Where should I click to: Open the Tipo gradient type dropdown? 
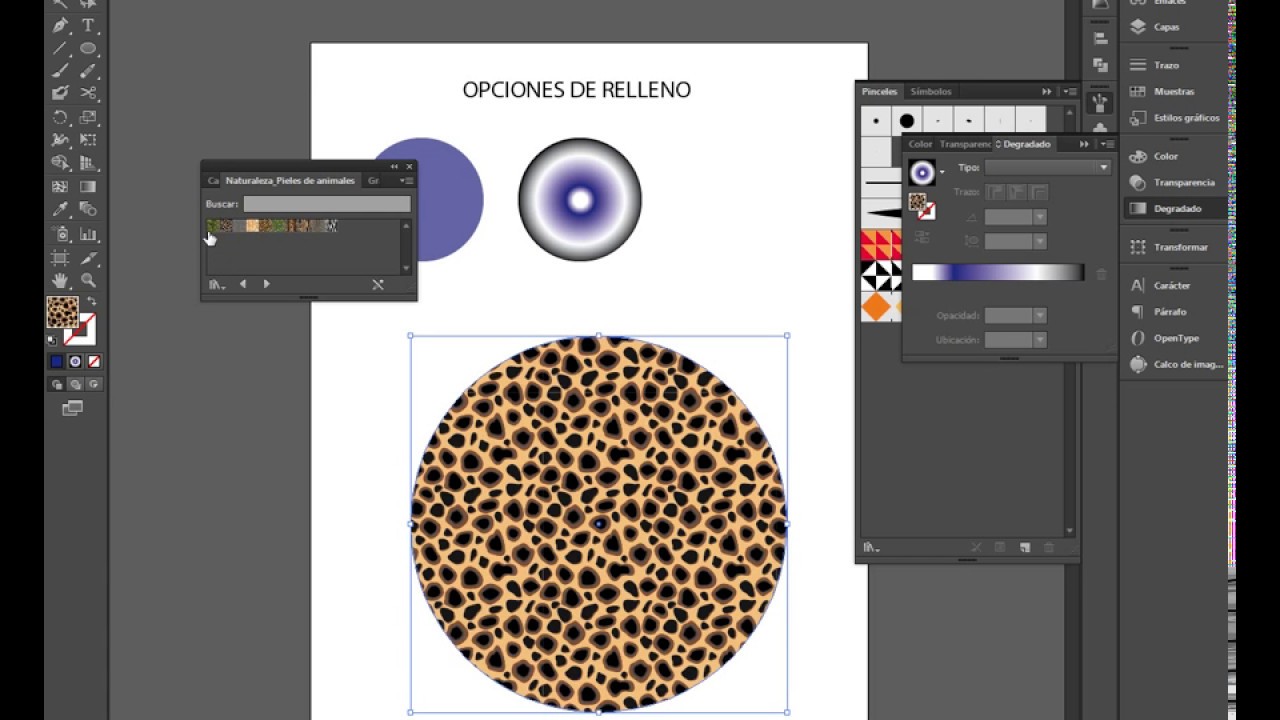click(1048, 168)
